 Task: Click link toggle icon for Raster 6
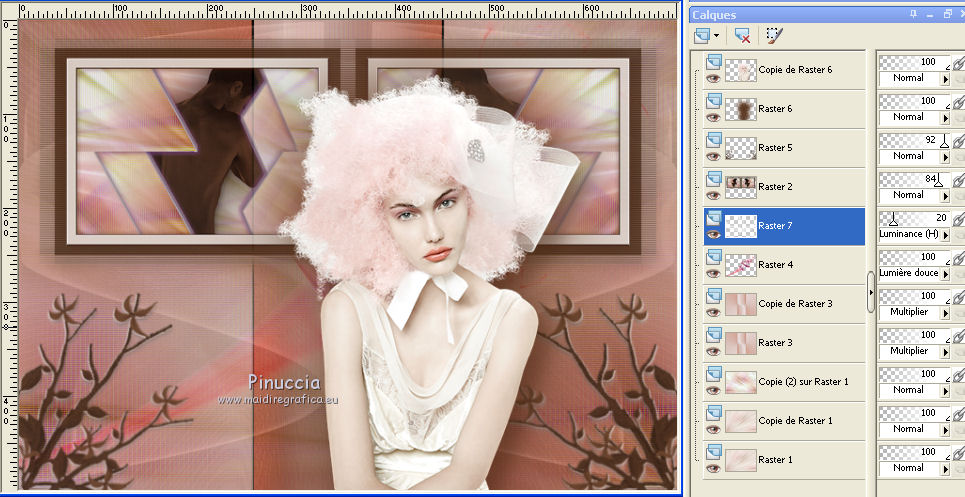pyautogui.click(x=959, y=103)
